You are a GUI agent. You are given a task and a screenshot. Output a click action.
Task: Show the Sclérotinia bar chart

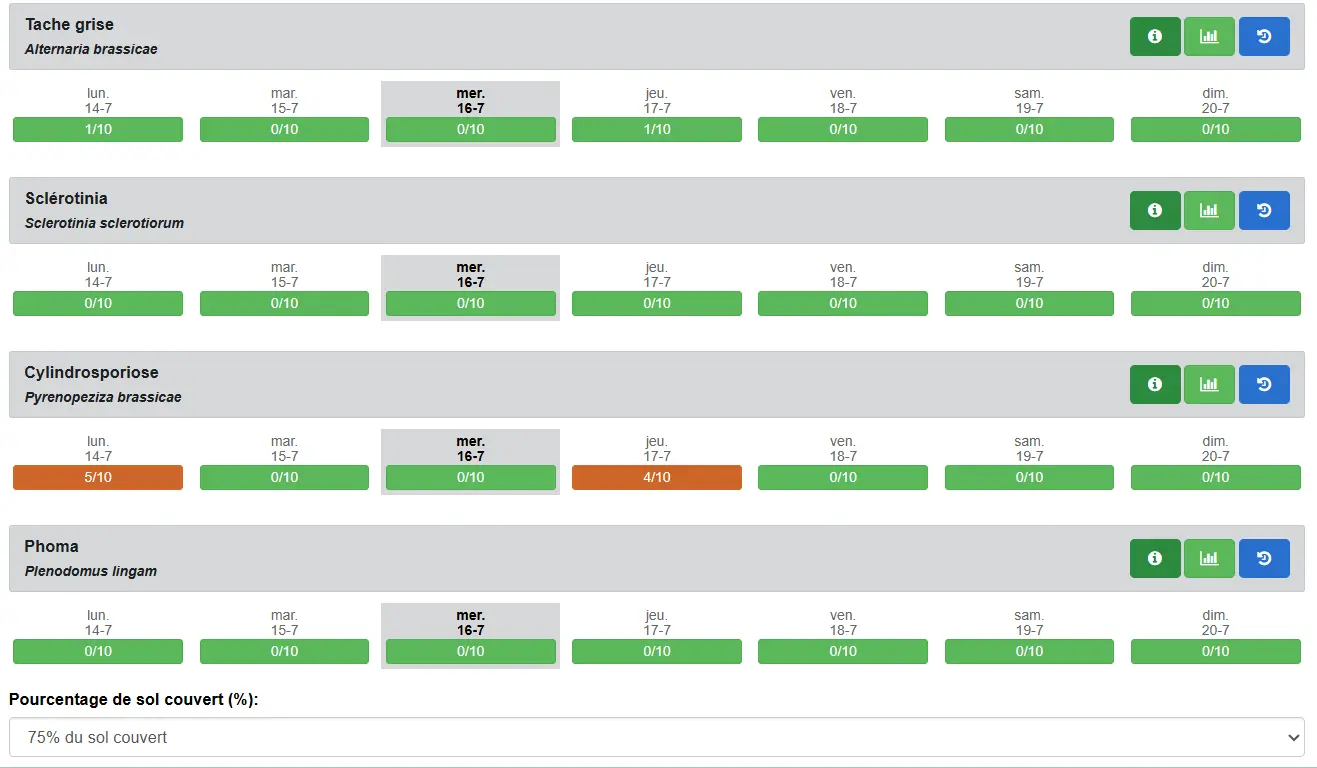(x=1209, y=211)
